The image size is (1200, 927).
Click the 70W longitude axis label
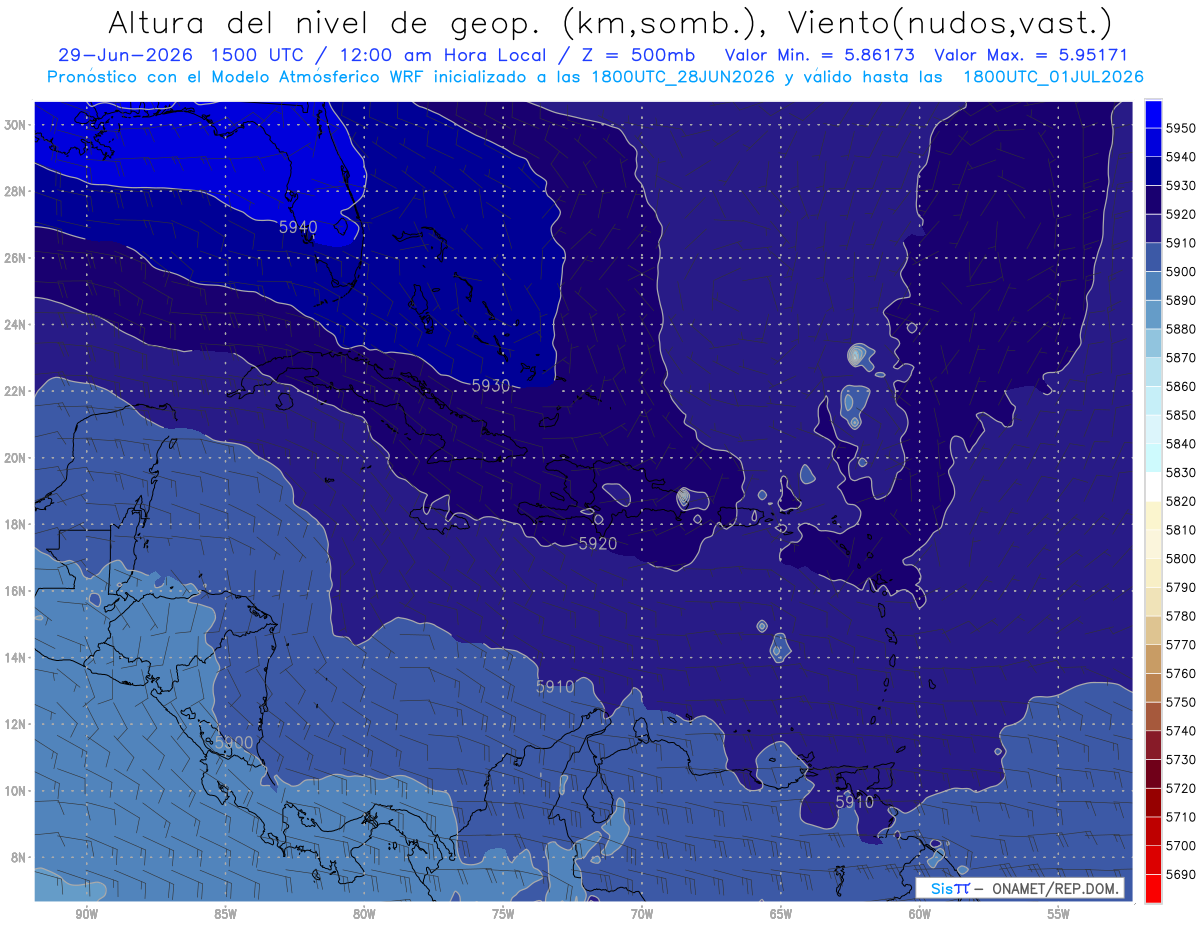[x=642, y=914]
